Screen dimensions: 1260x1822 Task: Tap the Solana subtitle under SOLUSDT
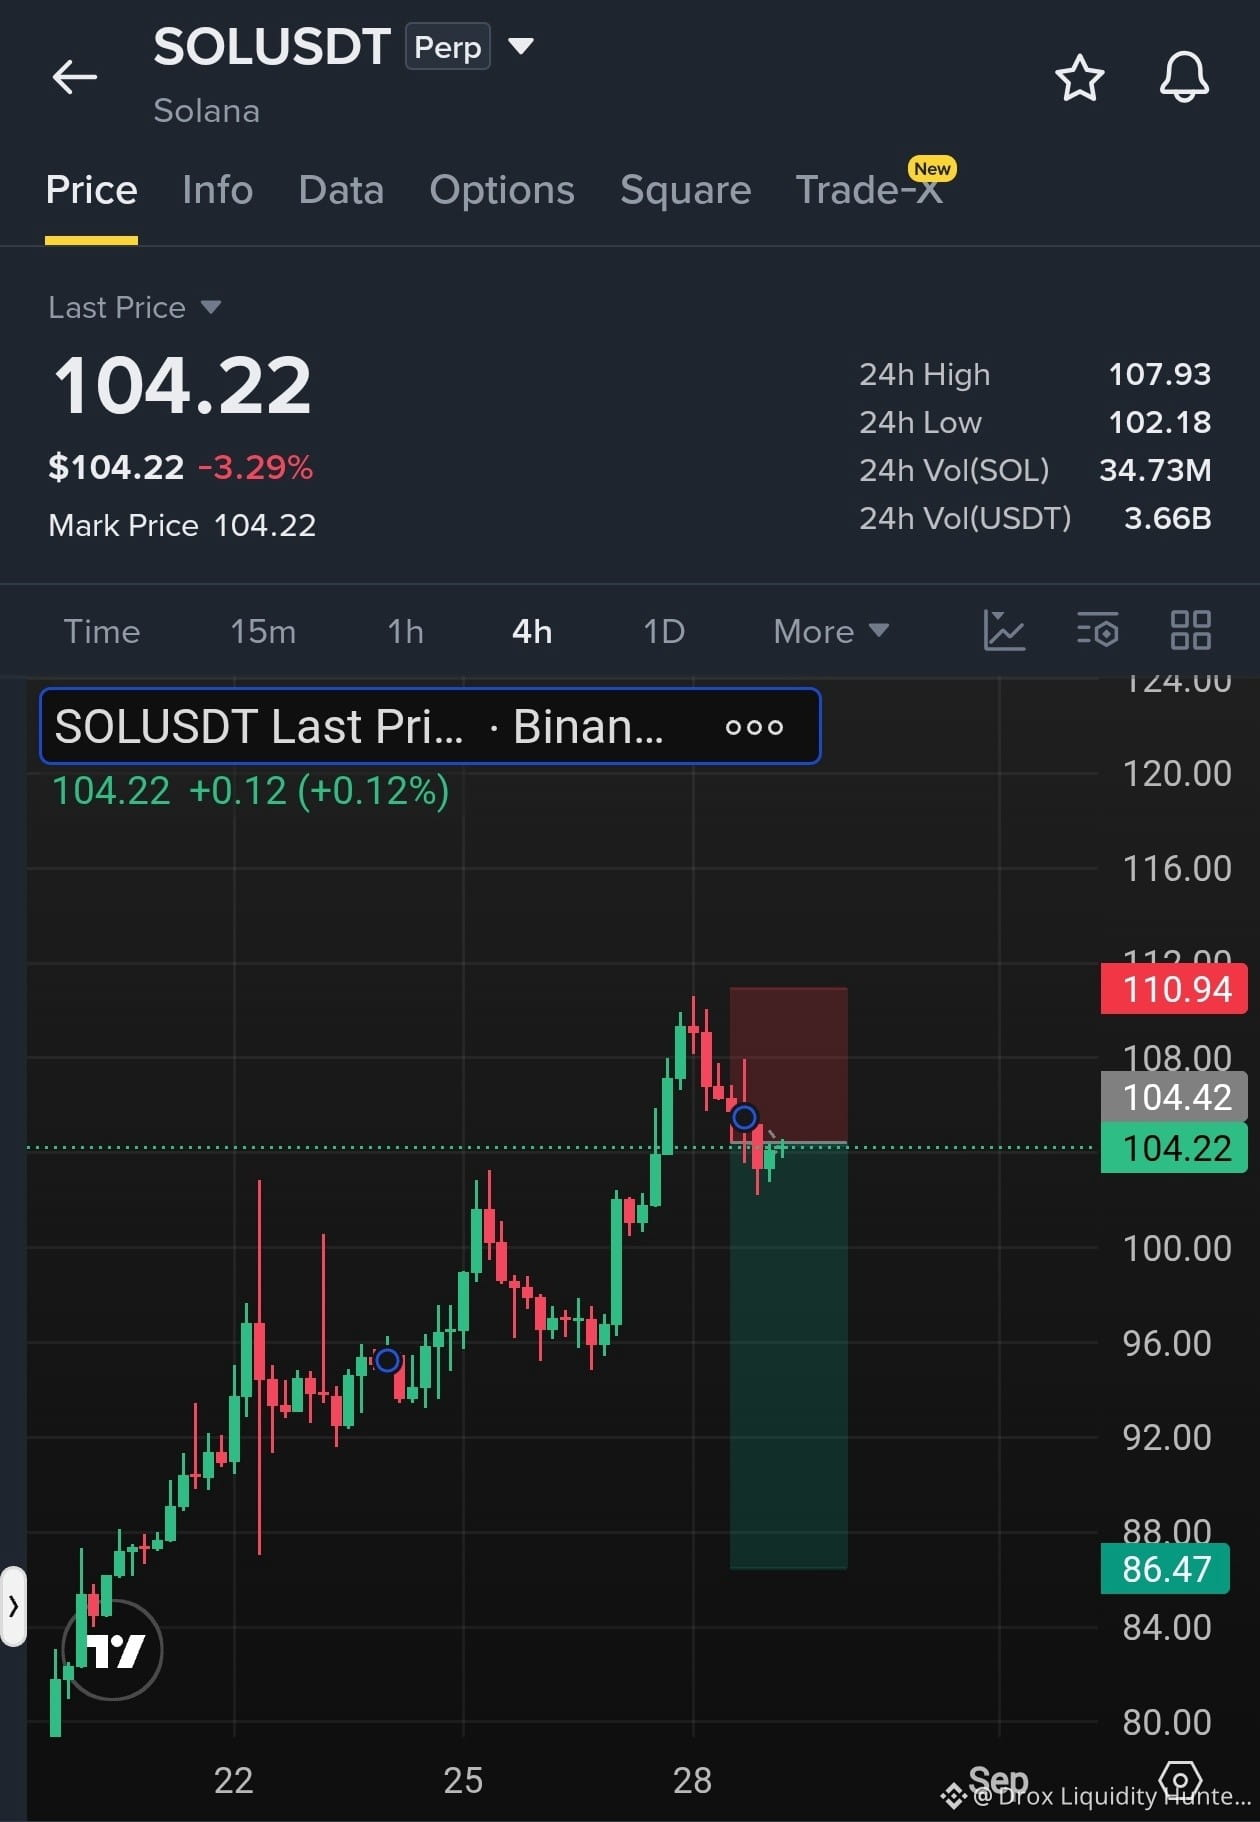pyautogui.click(x=206, y=111)
